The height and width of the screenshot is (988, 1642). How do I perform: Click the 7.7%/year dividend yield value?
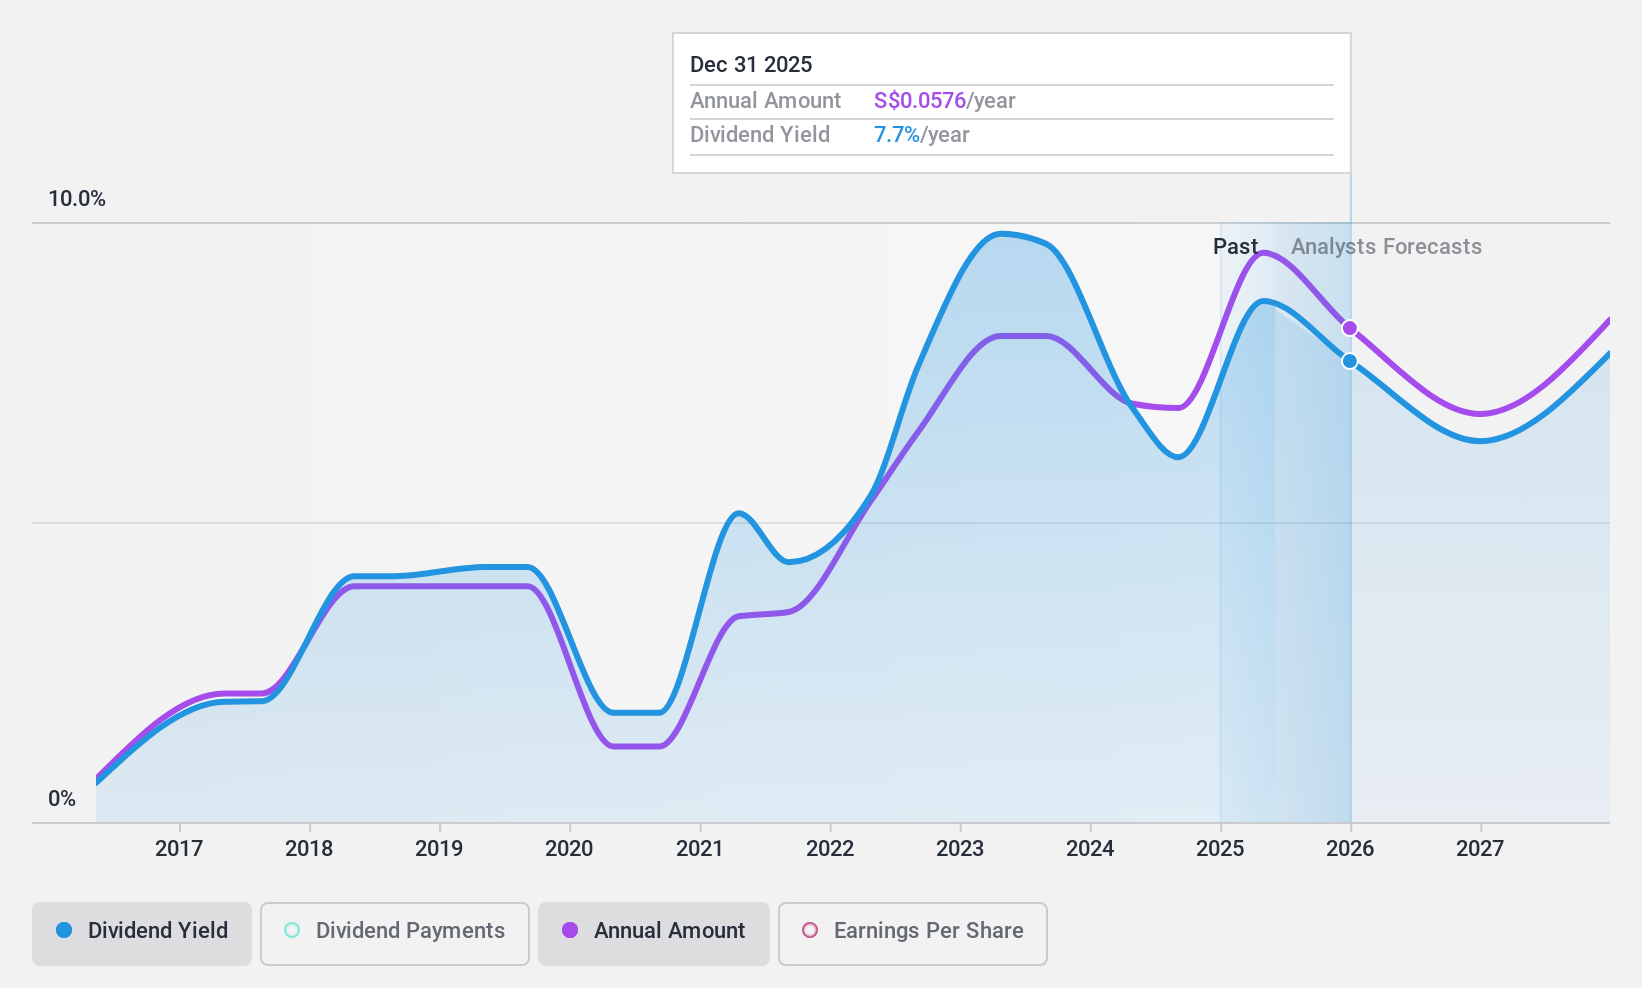pyautogui.click(x=921, y=135)
